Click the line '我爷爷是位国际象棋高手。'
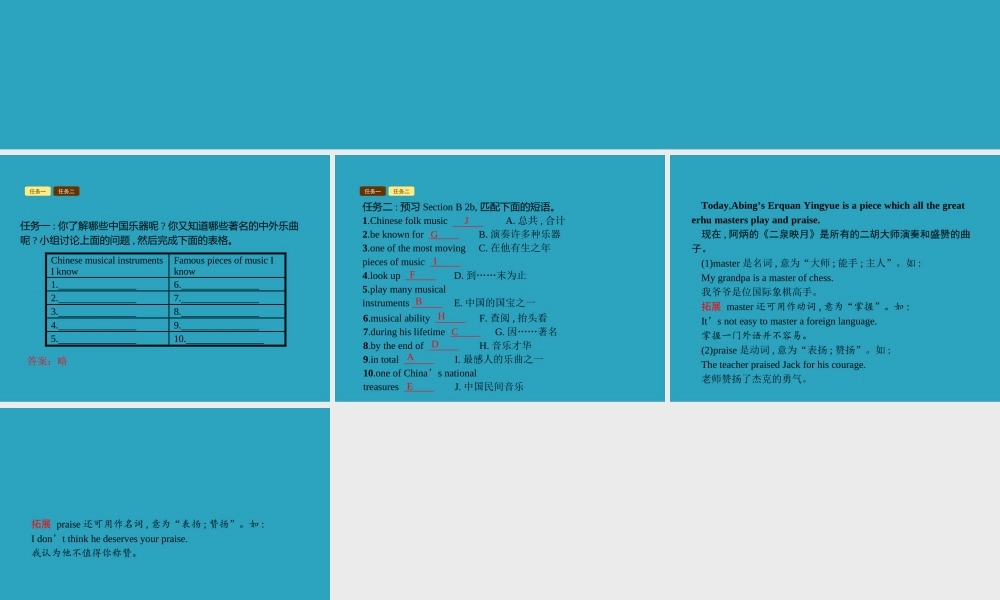 (x=760, y=292)
